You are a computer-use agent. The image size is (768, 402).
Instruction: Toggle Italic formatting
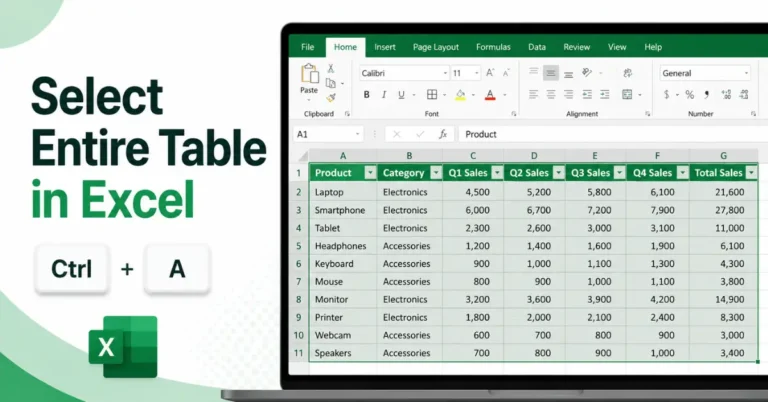coord(384,95)
